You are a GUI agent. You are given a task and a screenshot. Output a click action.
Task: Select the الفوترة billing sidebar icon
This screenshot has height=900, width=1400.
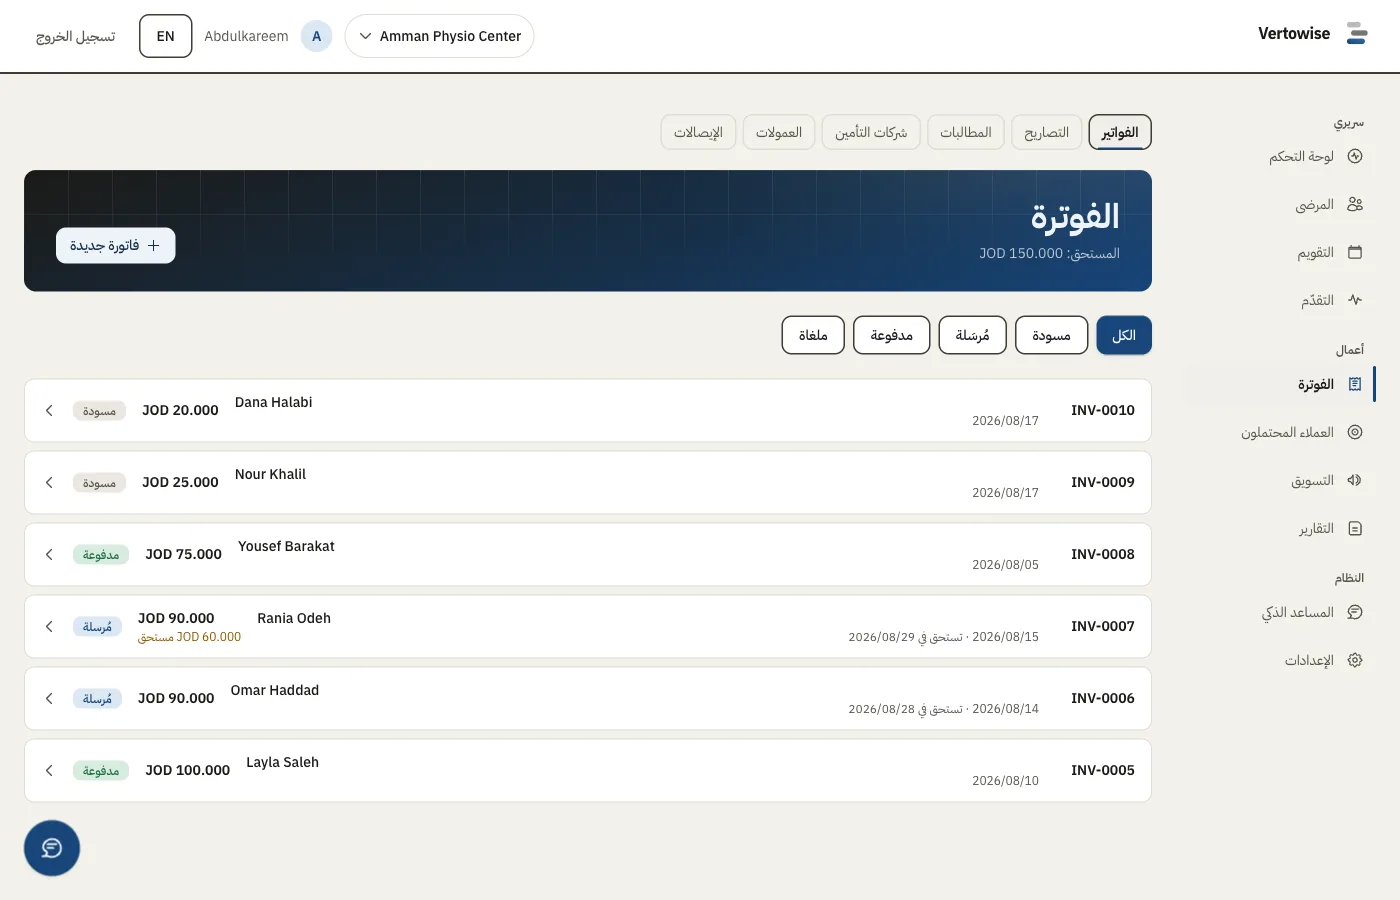1355,384
